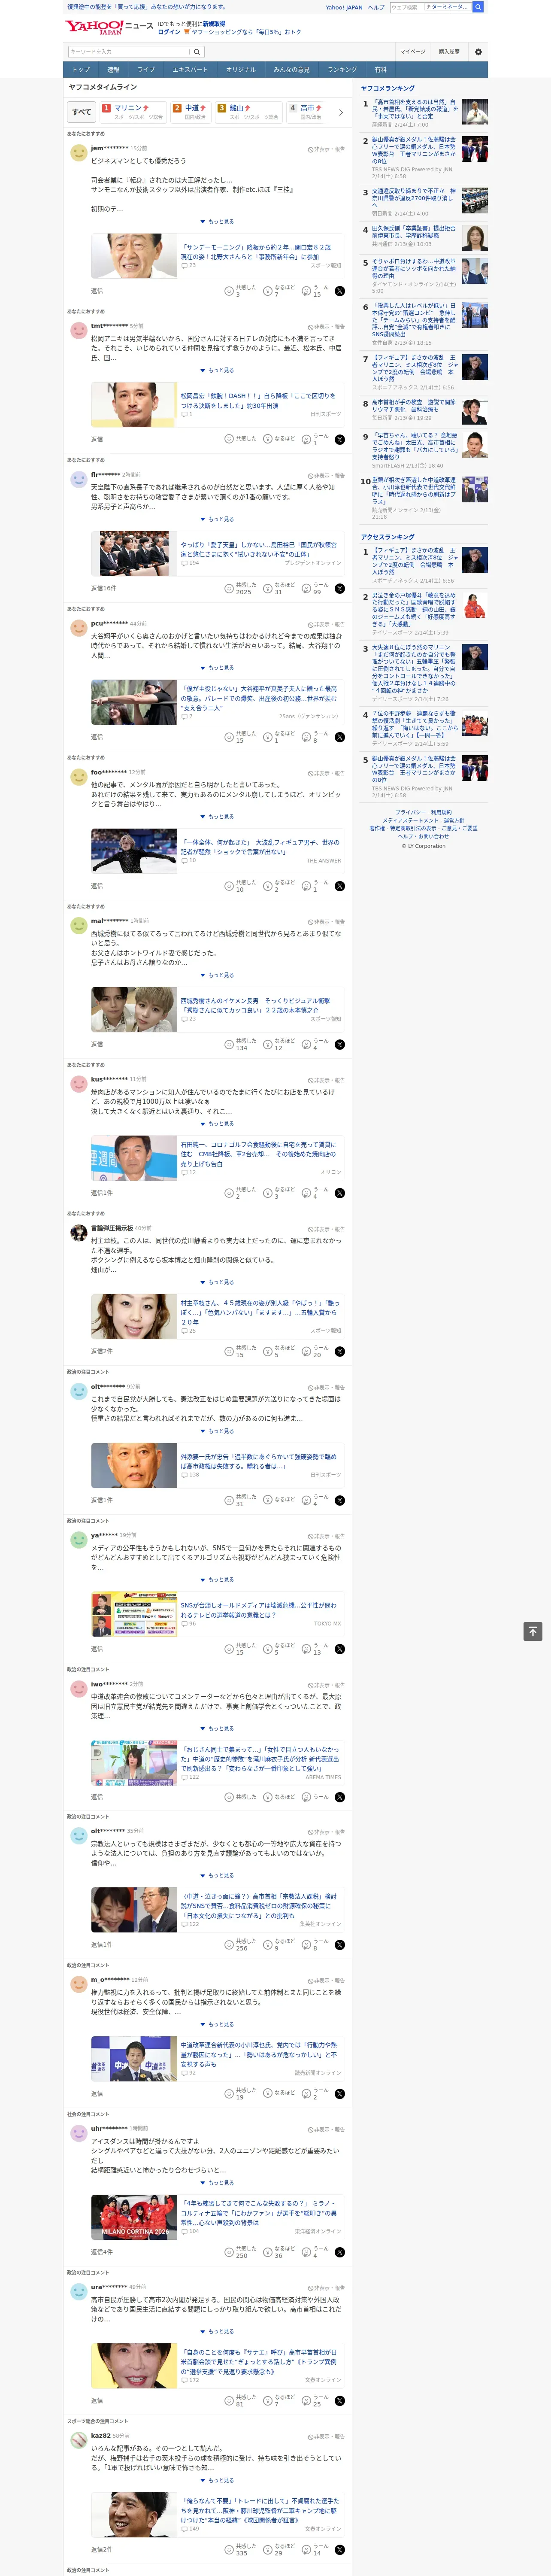Expand もっと見る on foo's comment
The width and height of the screenshot is (551, 2576).
217,817
